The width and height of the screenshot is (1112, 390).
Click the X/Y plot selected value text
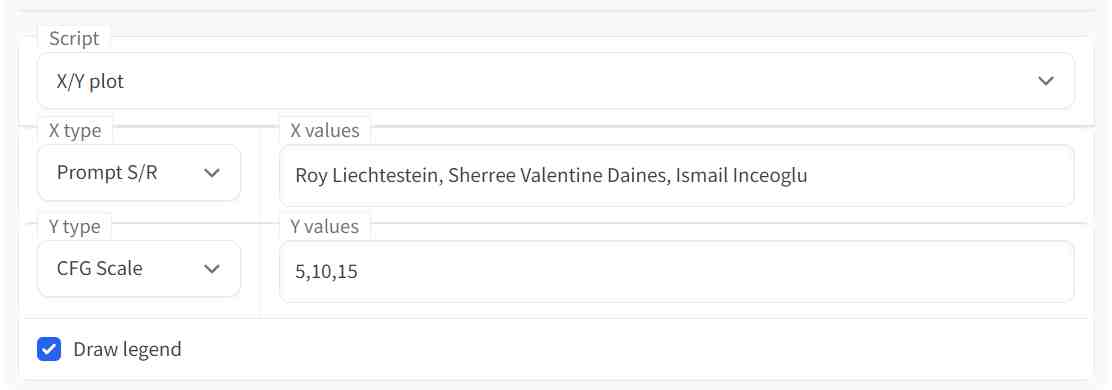(x=90, y=82)
